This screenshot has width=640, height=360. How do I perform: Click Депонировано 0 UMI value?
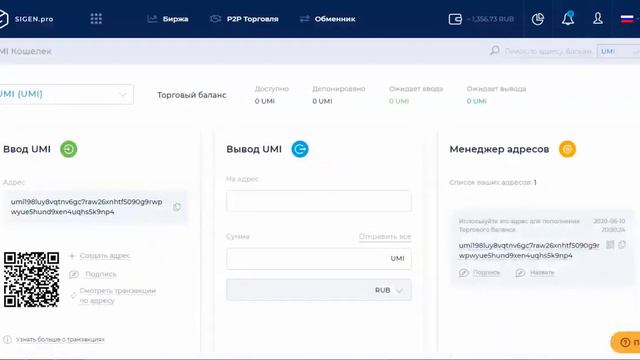(322, 101)
